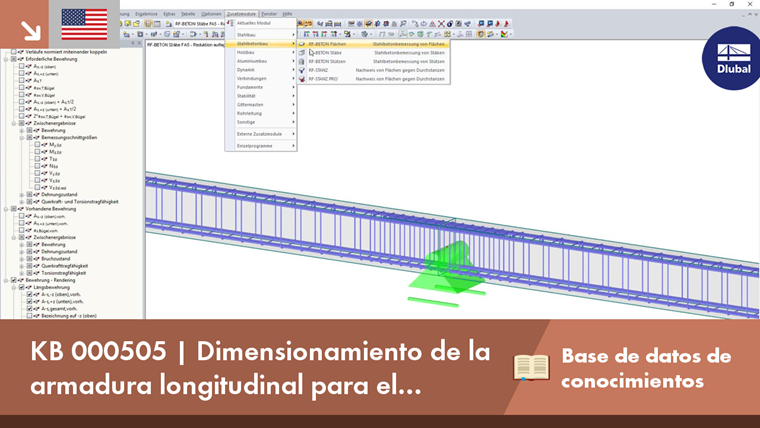Open the Zusatzmodule menu bar item
The image size is (760, 428).
click(241, 14)
